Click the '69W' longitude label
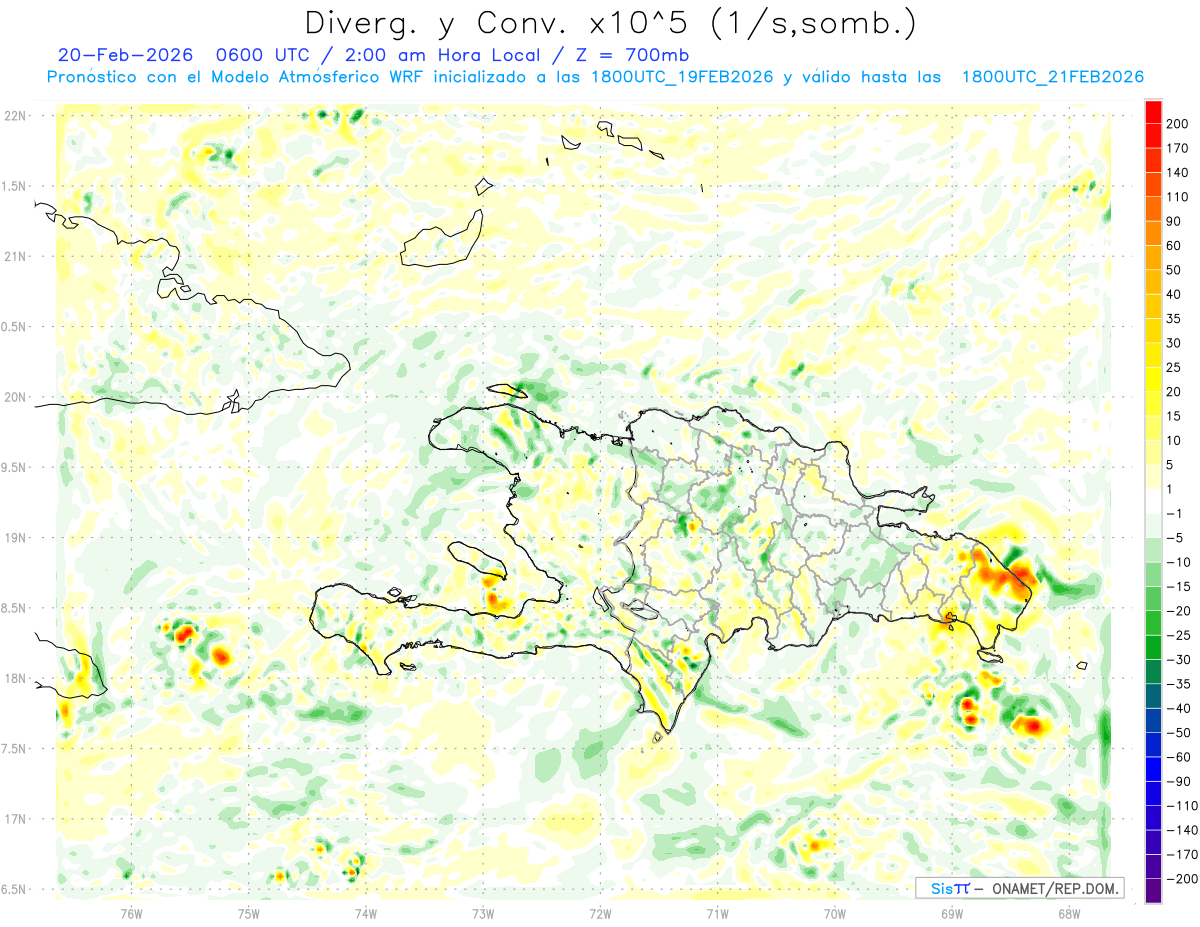1200x927 pixels. click(x=951, y=913)
